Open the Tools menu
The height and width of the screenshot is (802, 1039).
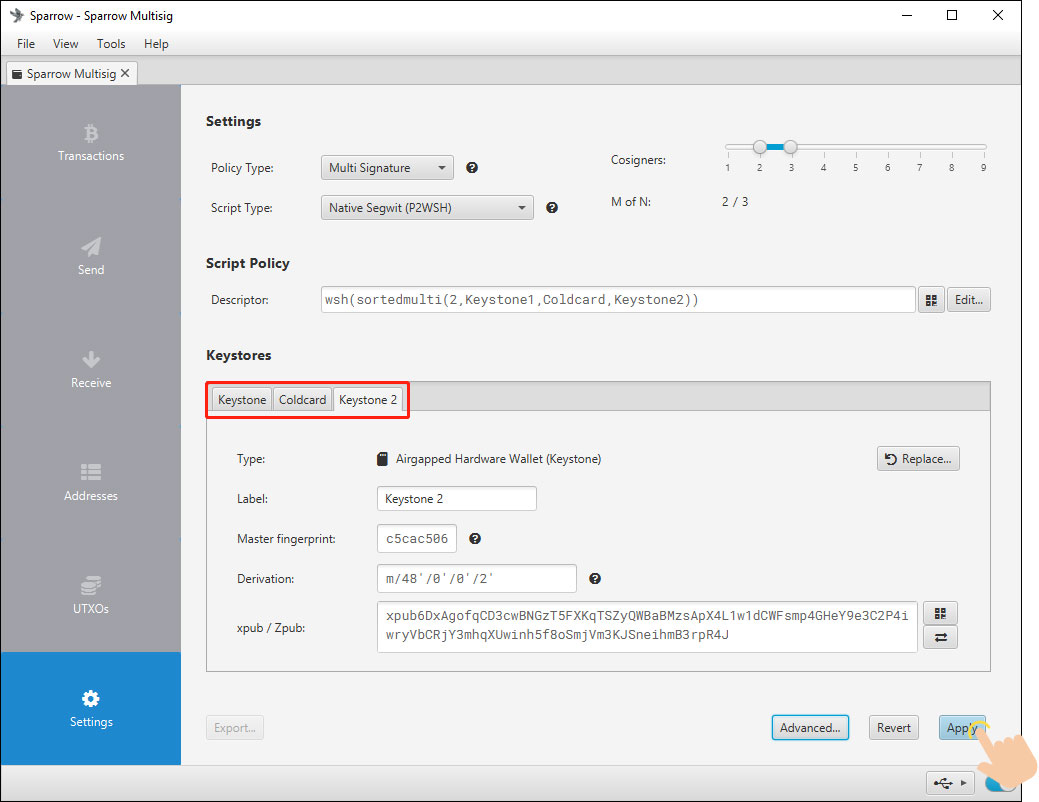pos(111,44)
